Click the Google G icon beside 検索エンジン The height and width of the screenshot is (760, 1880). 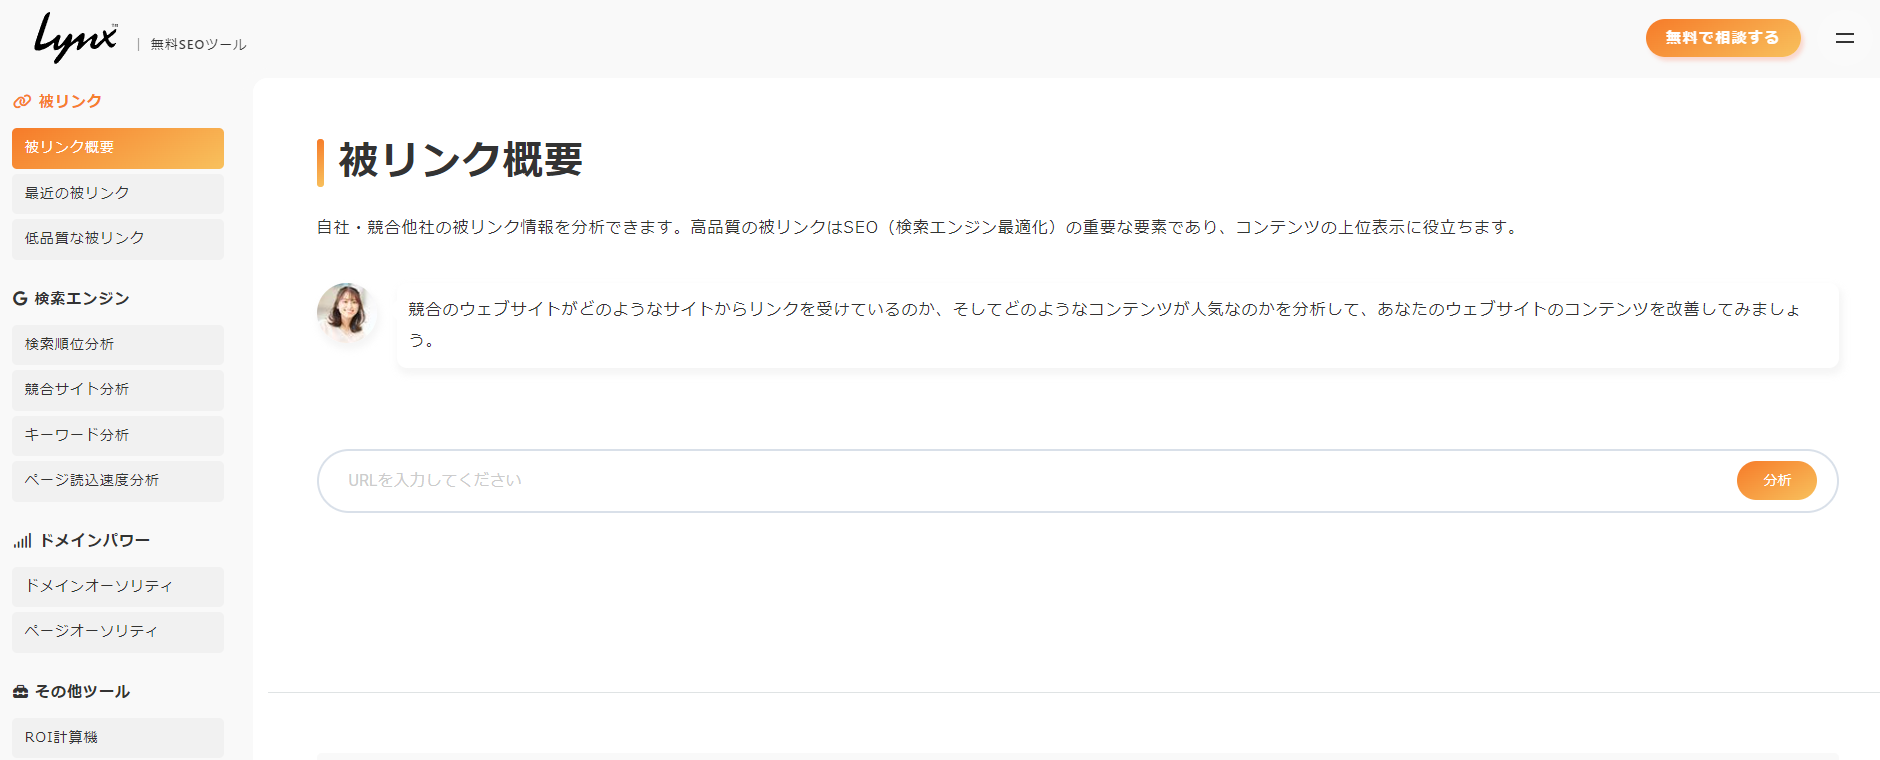(20, 299)
